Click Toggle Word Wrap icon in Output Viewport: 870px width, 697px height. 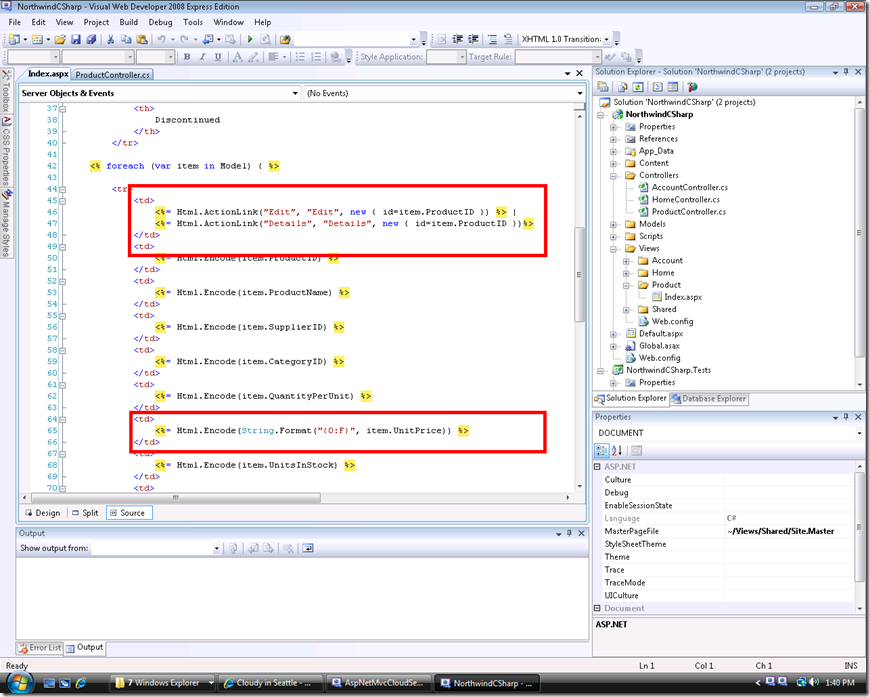[308, 548]
